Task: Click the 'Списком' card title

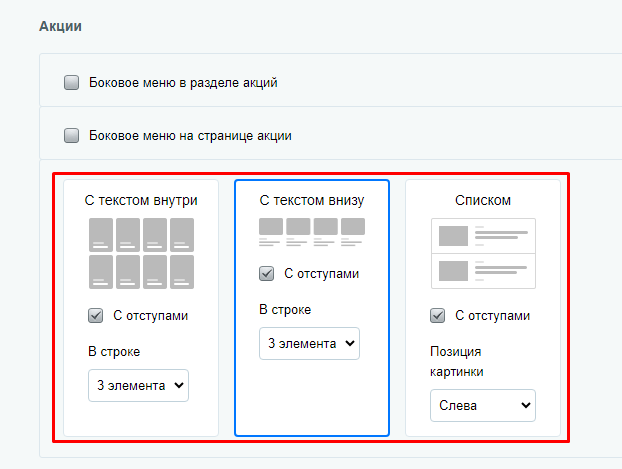Action: (x=483, y=200)
